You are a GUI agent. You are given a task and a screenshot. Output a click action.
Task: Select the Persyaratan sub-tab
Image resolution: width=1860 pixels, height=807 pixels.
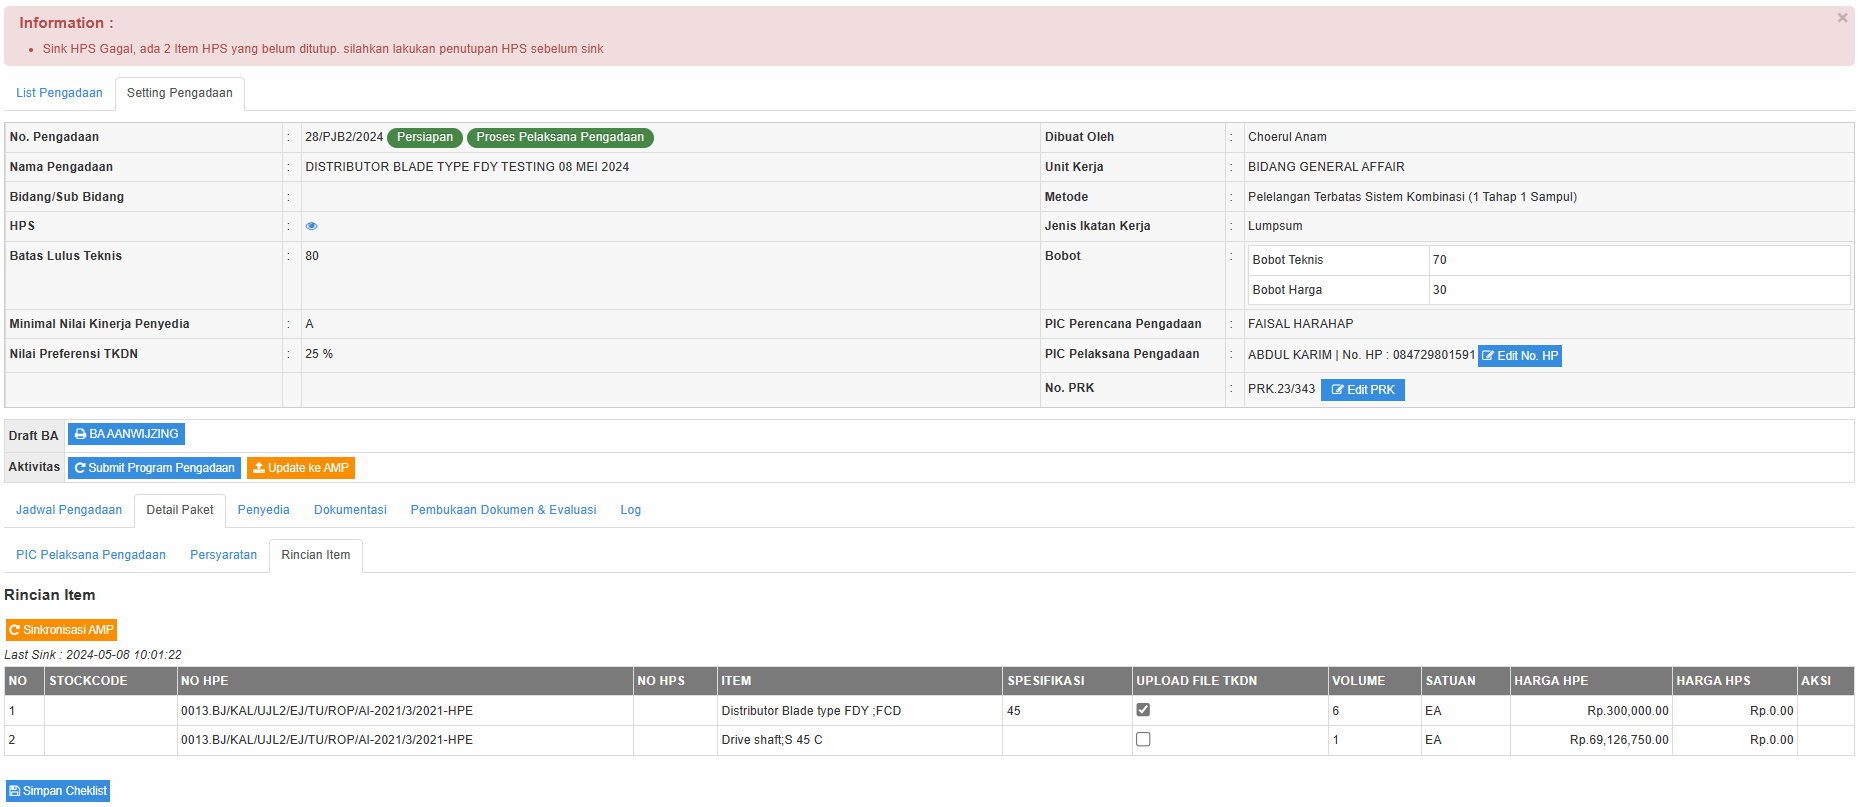pos(223,555)
